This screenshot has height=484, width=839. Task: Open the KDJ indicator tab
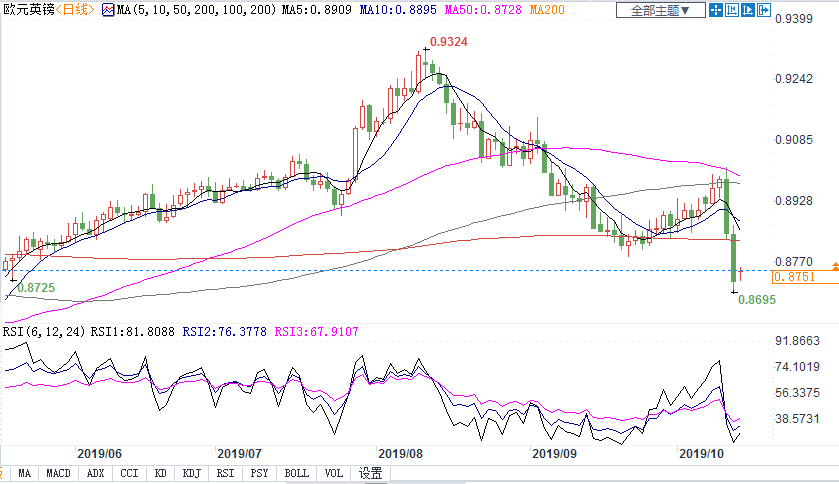pos(191,474)
